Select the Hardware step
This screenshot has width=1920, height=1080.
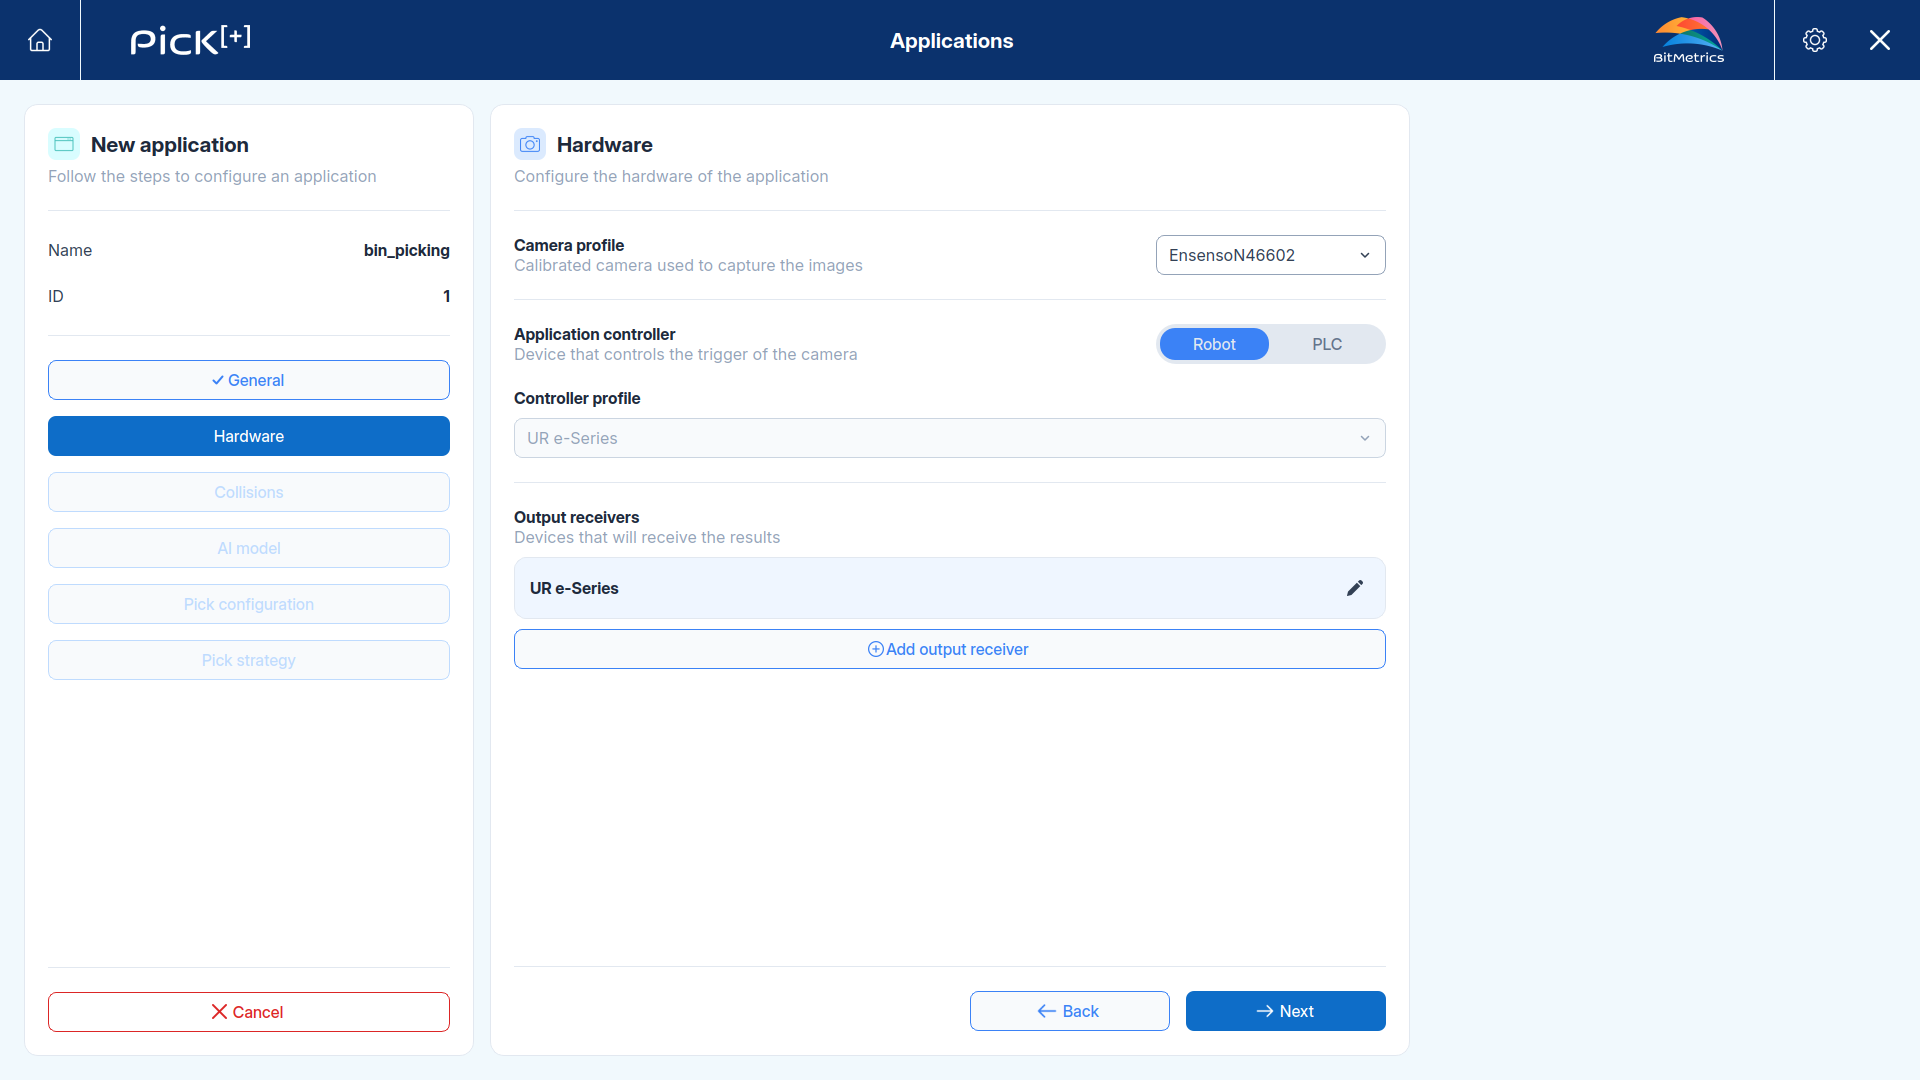pos(249,436)
